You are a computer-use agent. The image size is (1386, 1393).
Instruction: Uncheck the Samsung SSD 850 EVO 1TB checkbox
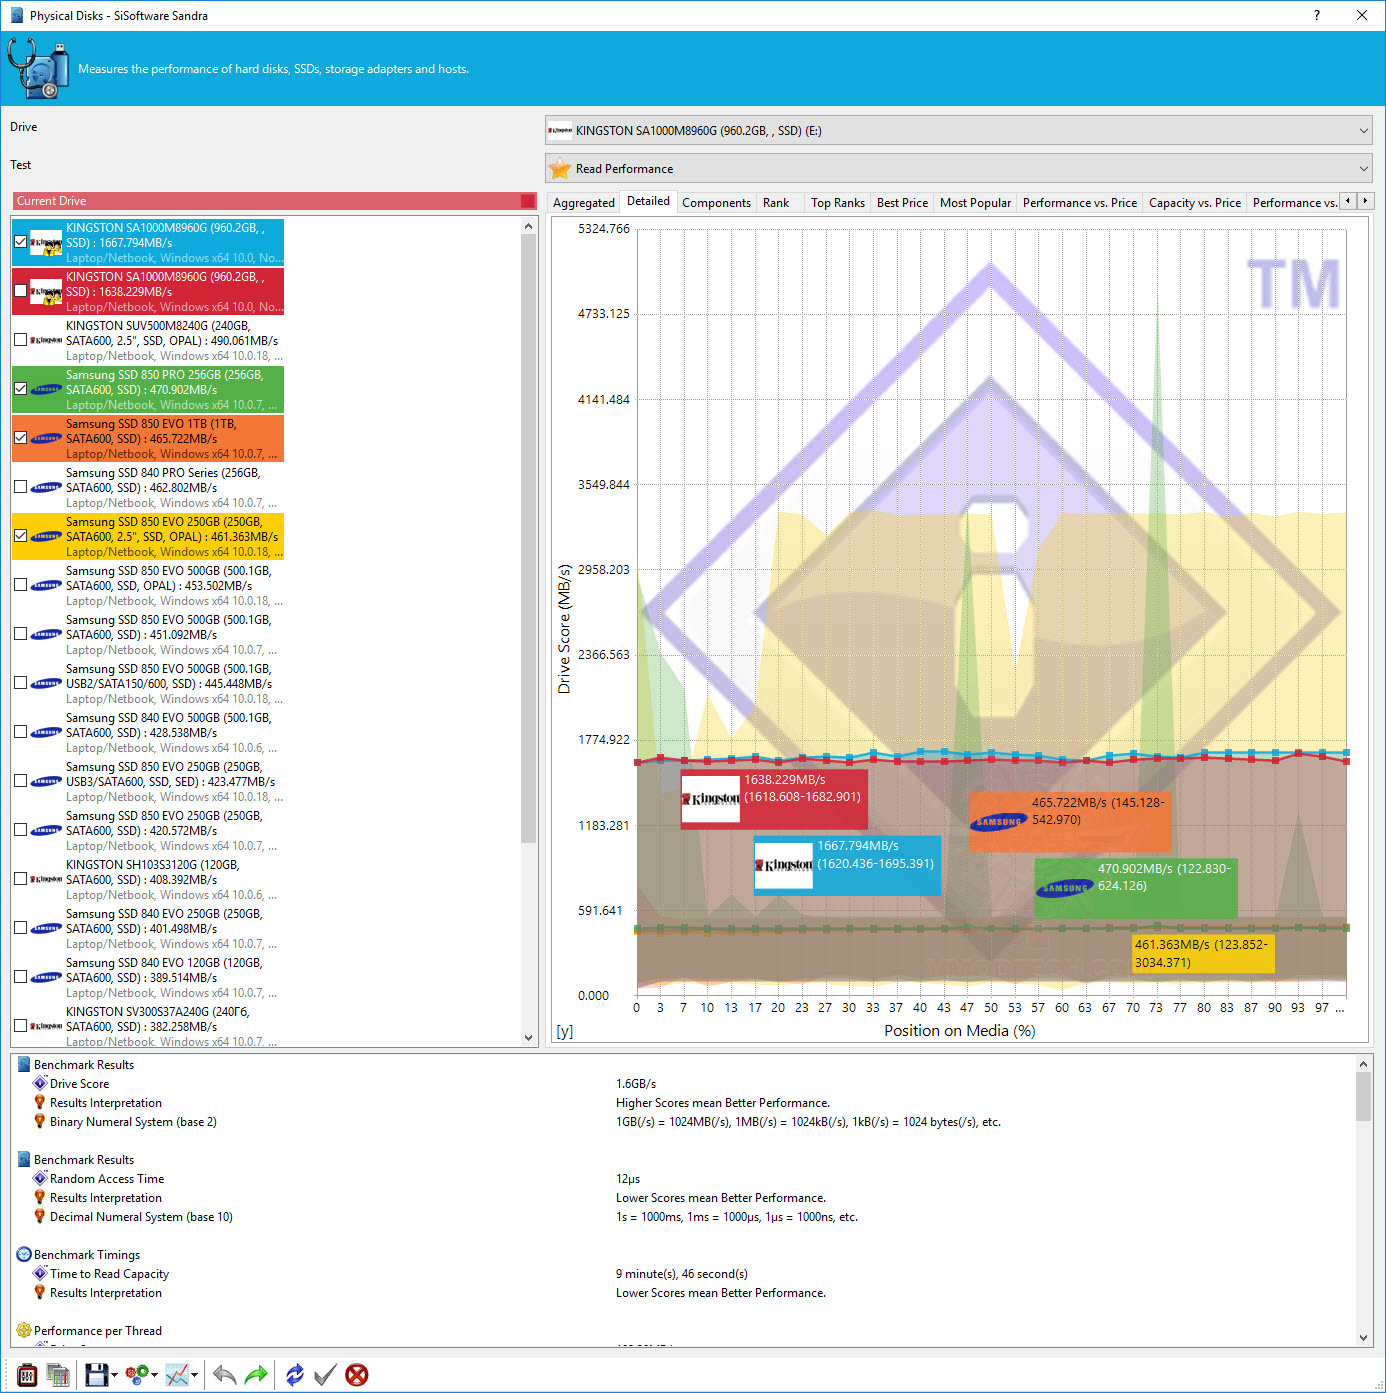tap(20, 438)
